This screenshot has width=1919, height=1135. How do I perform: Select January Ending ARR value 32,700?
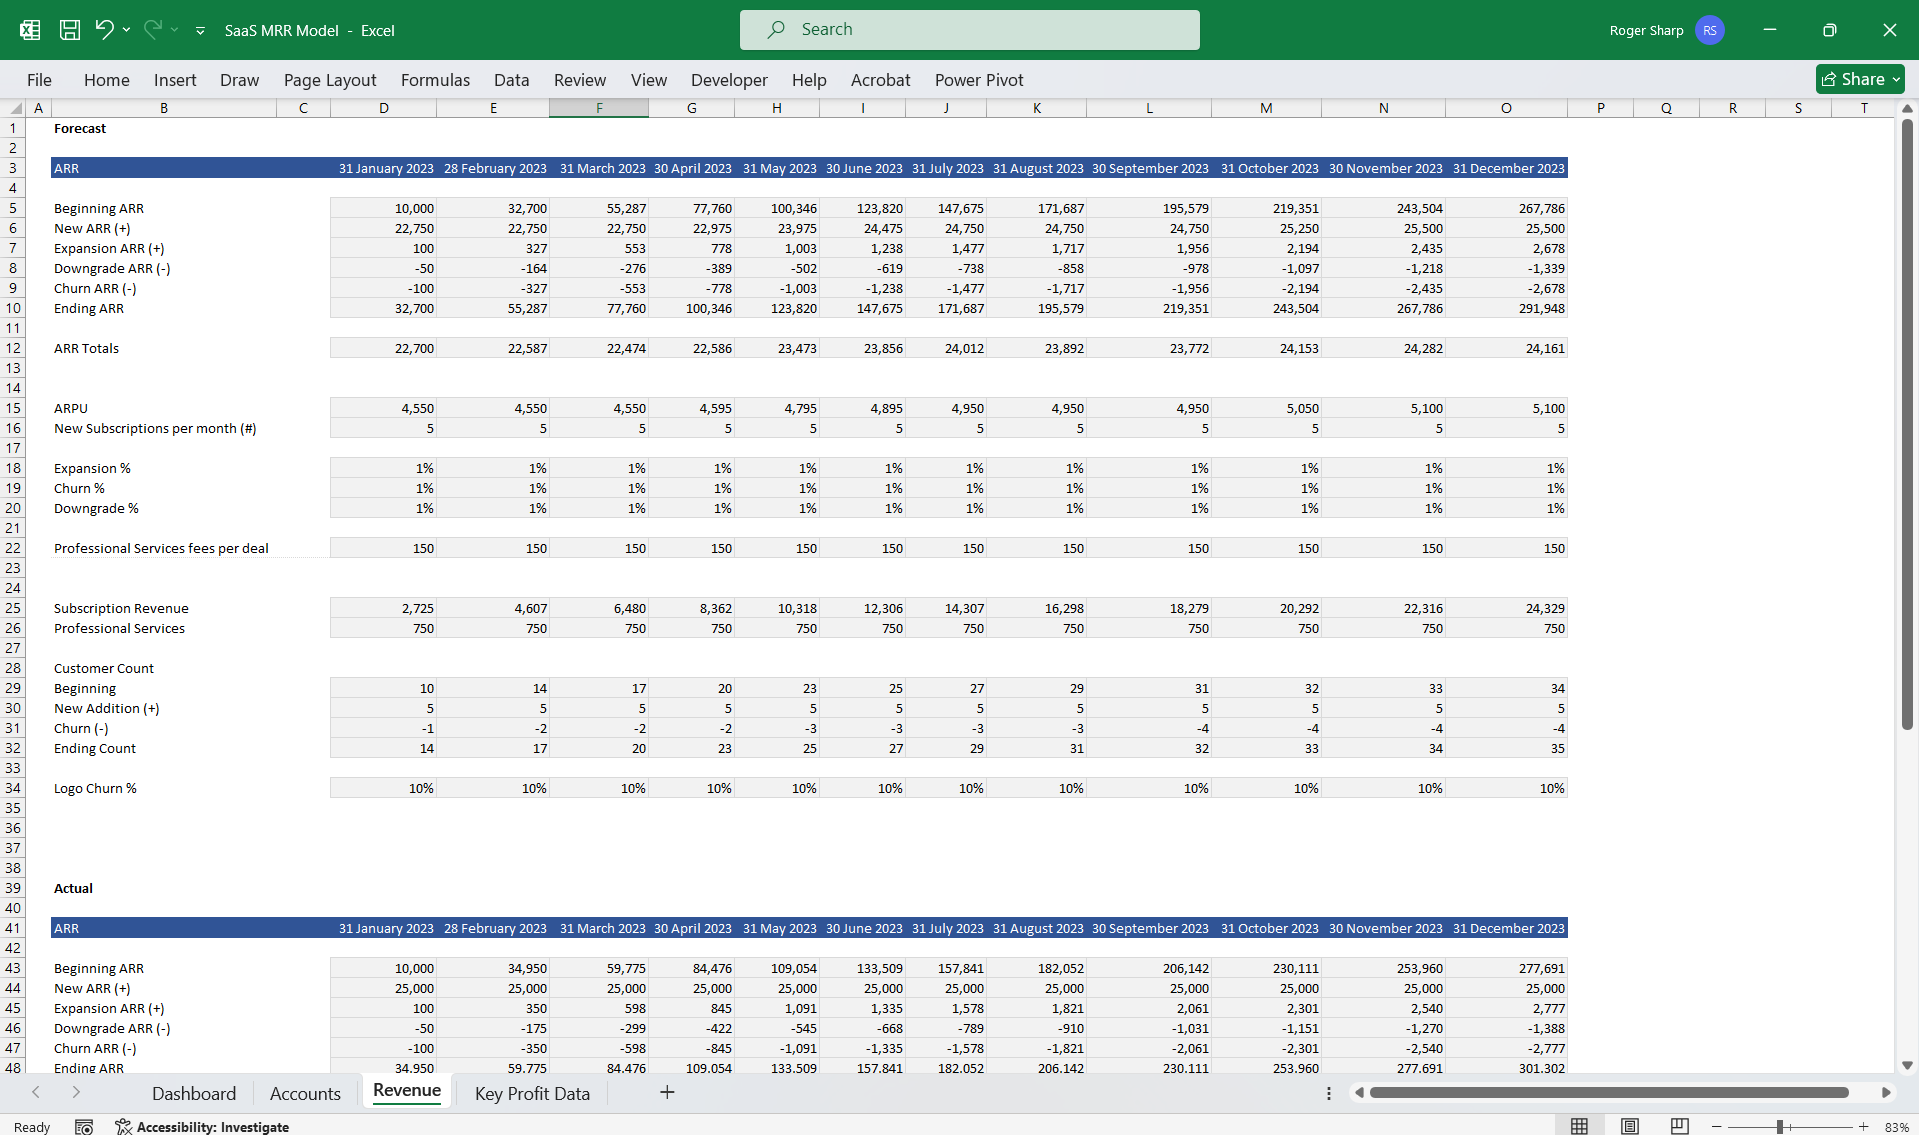384,308
